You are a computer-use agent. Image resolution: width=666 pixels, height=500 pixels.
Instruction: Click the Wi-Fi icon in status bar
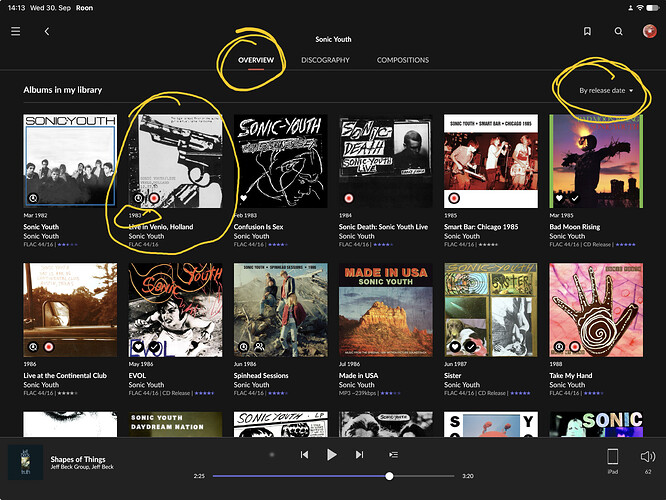click(x=640, y=8)
